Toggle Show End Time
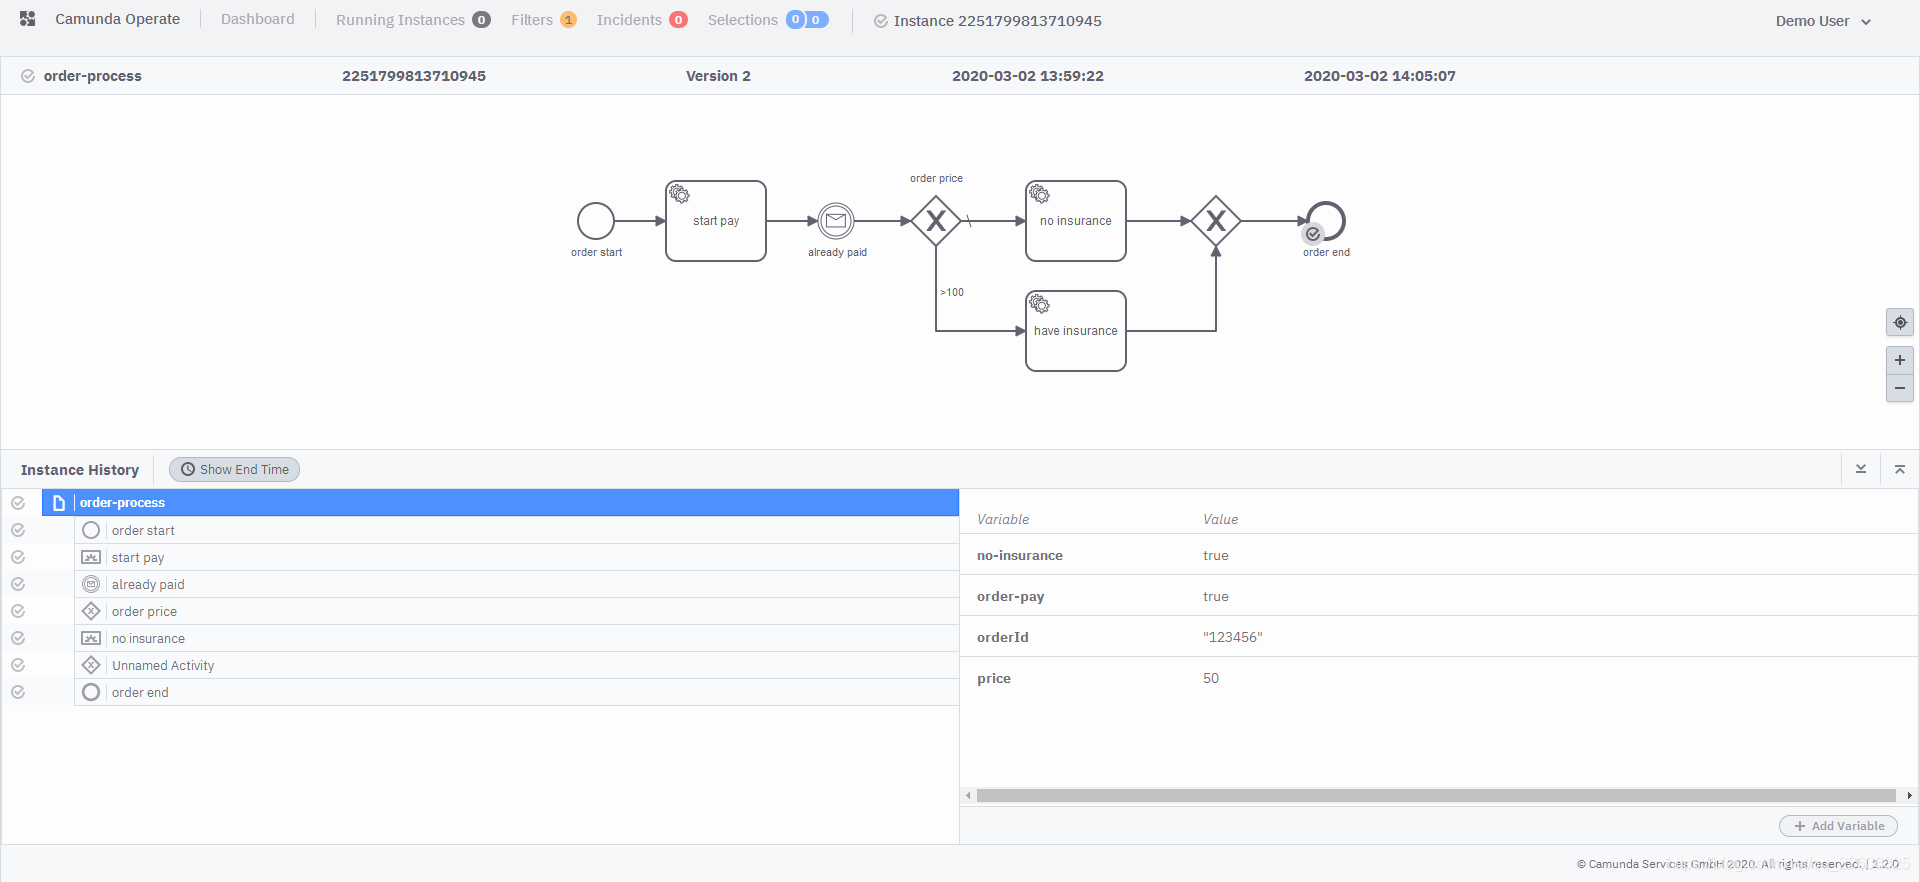This screenshot has width=1920, height=882. tap(234, 469)
